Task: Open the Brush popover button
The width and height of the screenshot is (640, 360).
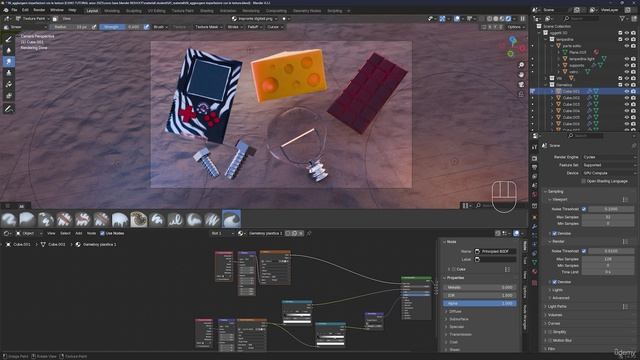Action: click(x=160, y=27)
